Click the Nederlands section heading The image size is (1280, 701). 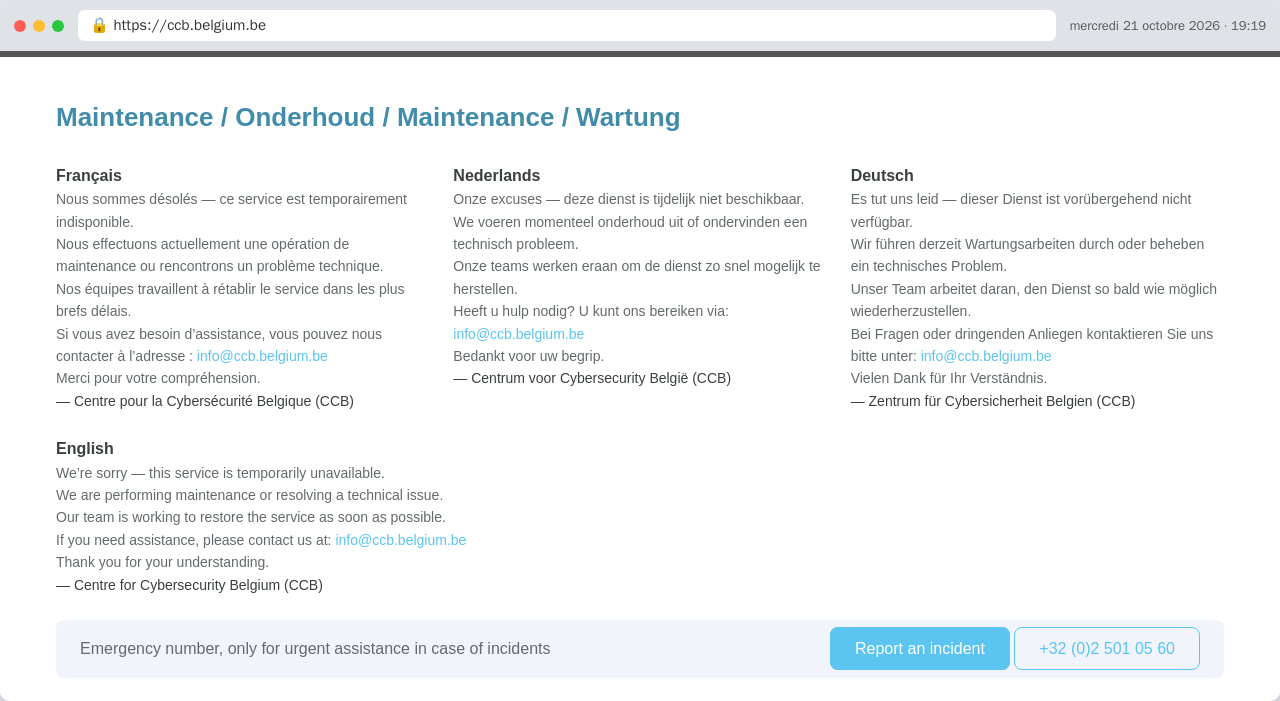497,176
